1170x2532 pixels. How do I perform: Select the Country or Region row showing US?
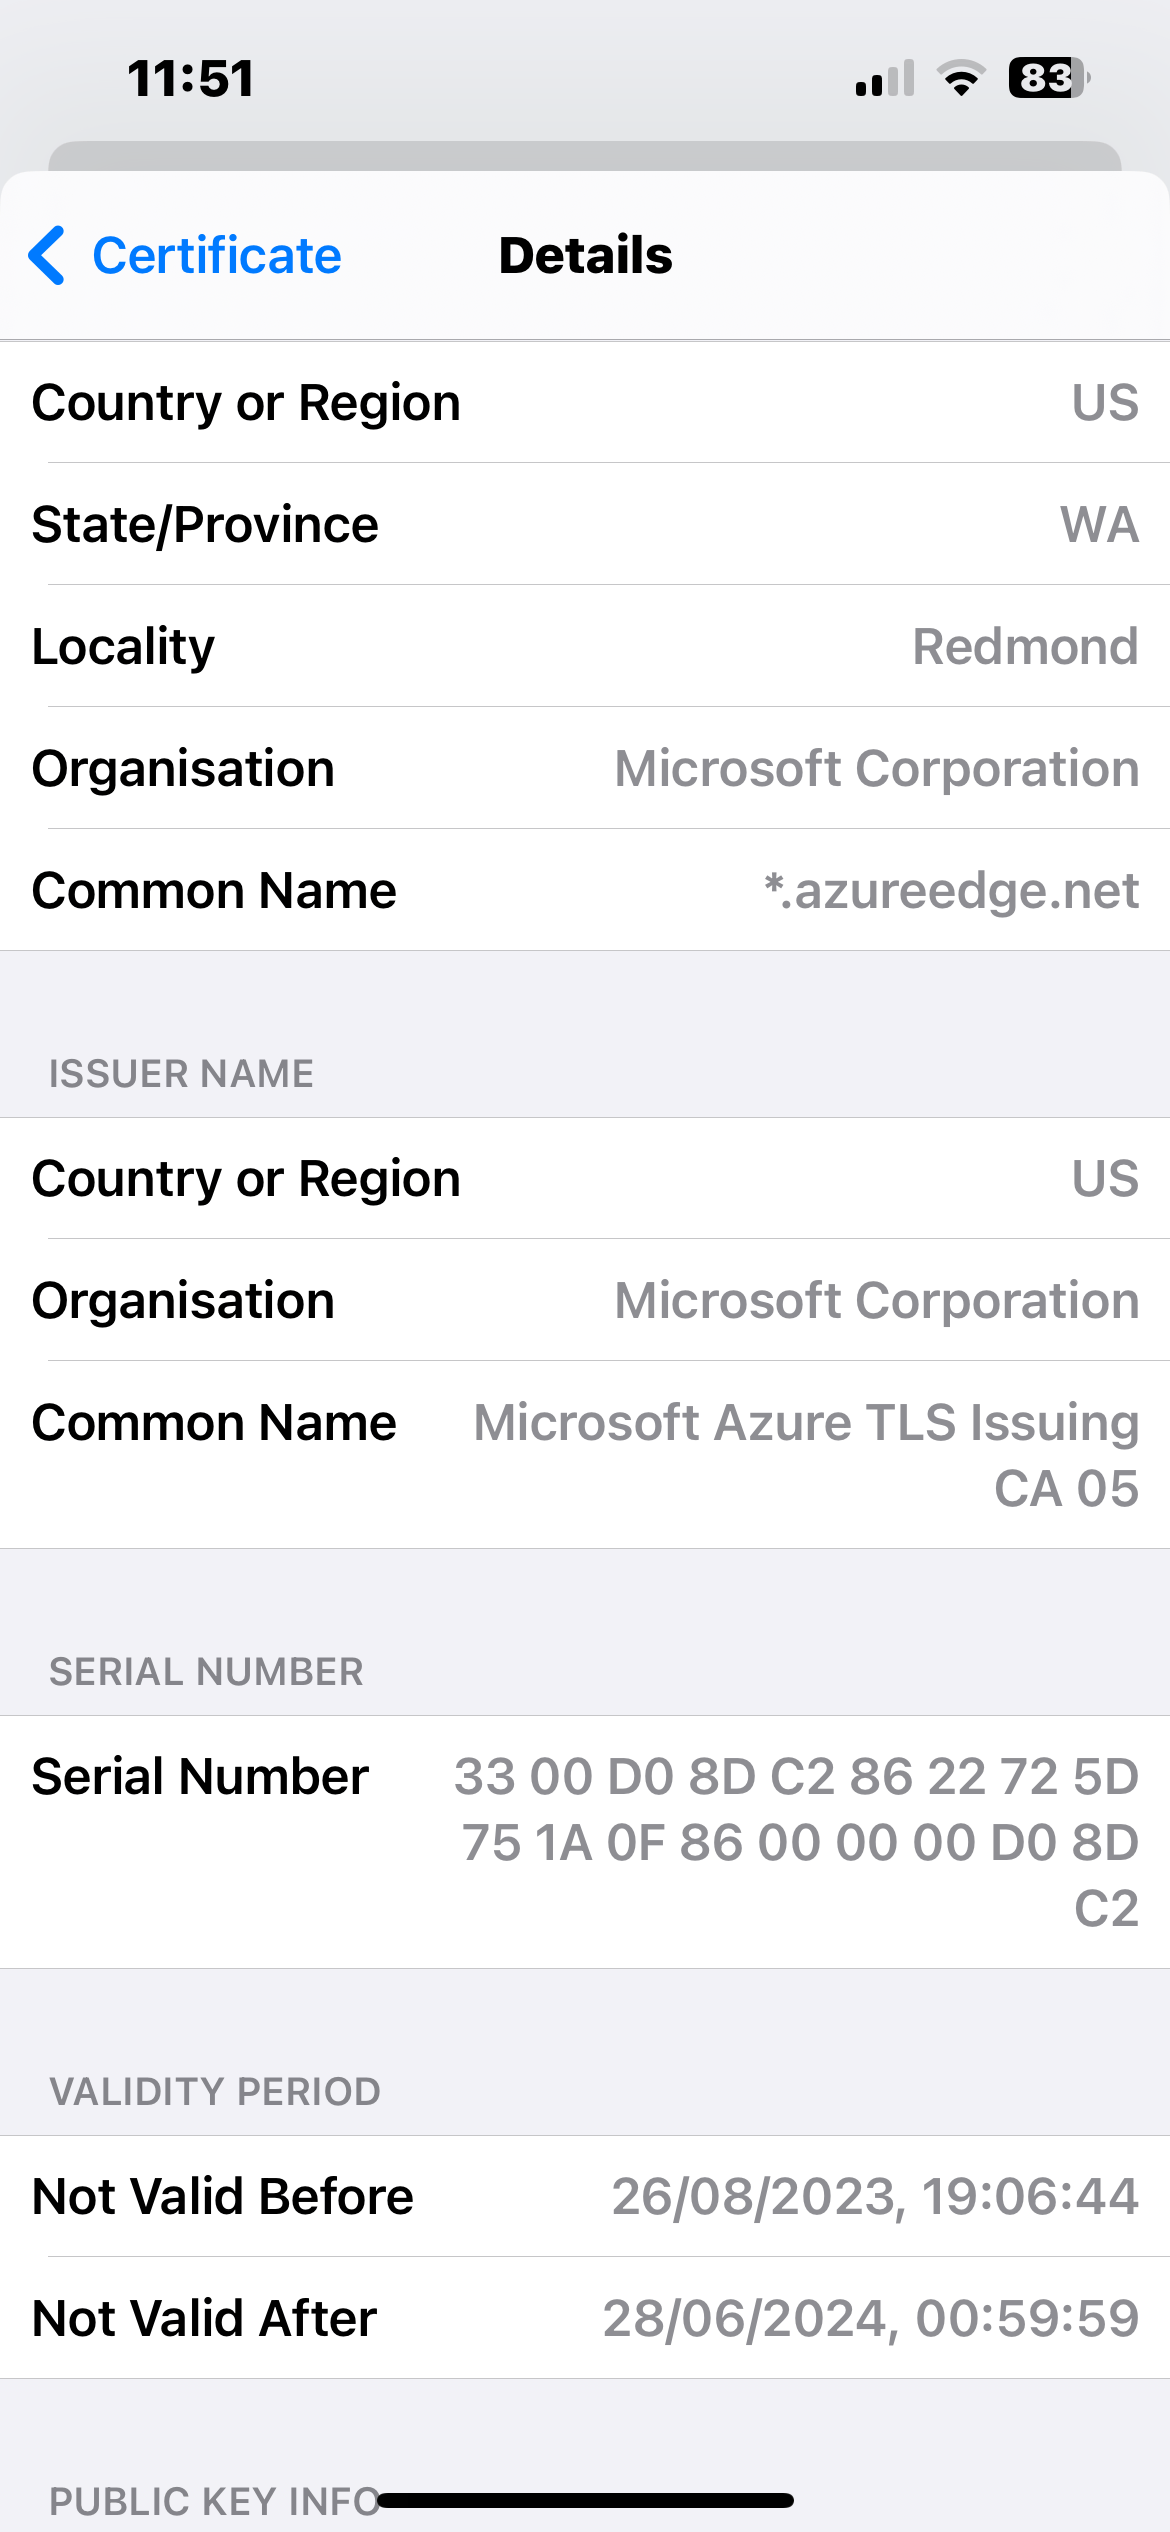tap(585, 401)
